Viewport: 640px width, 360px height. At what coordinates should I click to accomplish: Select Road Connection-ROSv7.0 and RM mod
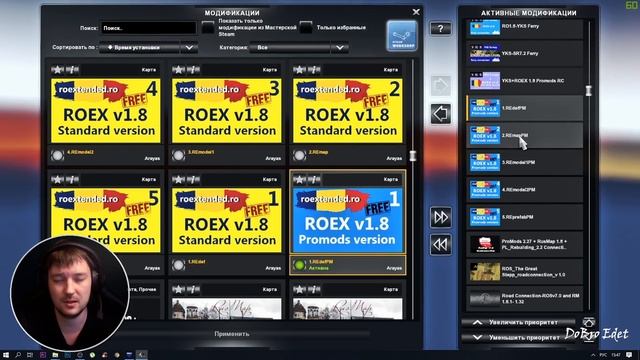tap(525, 298)
